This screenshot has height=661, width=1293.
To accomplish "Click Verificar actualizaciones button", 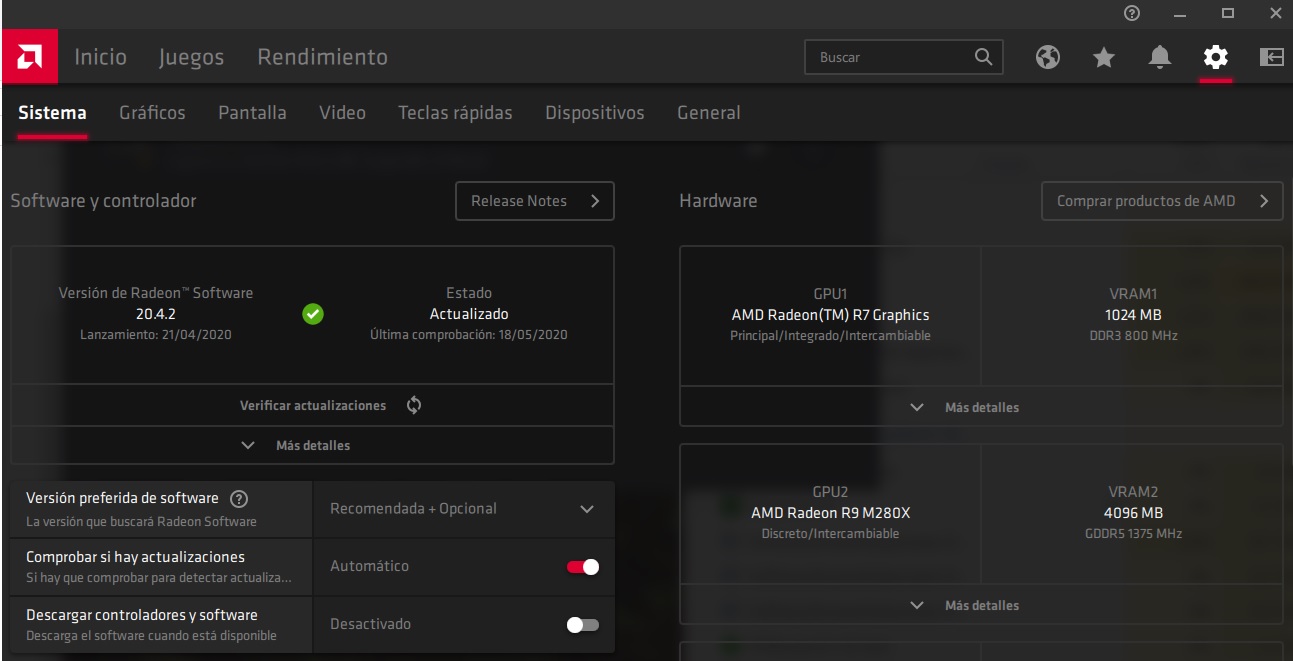I will click(x=312, y=405).
